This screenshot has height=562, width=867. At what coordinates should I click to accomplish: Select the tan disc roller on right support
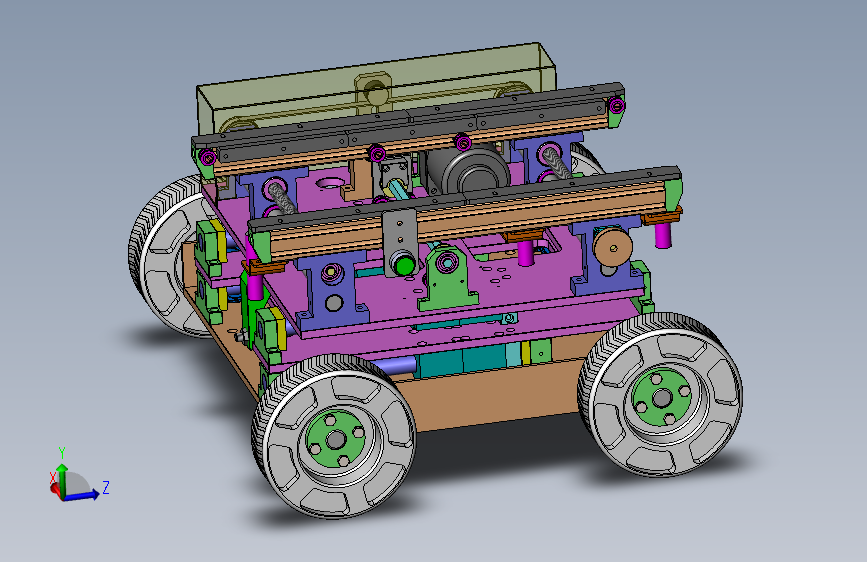613,248
